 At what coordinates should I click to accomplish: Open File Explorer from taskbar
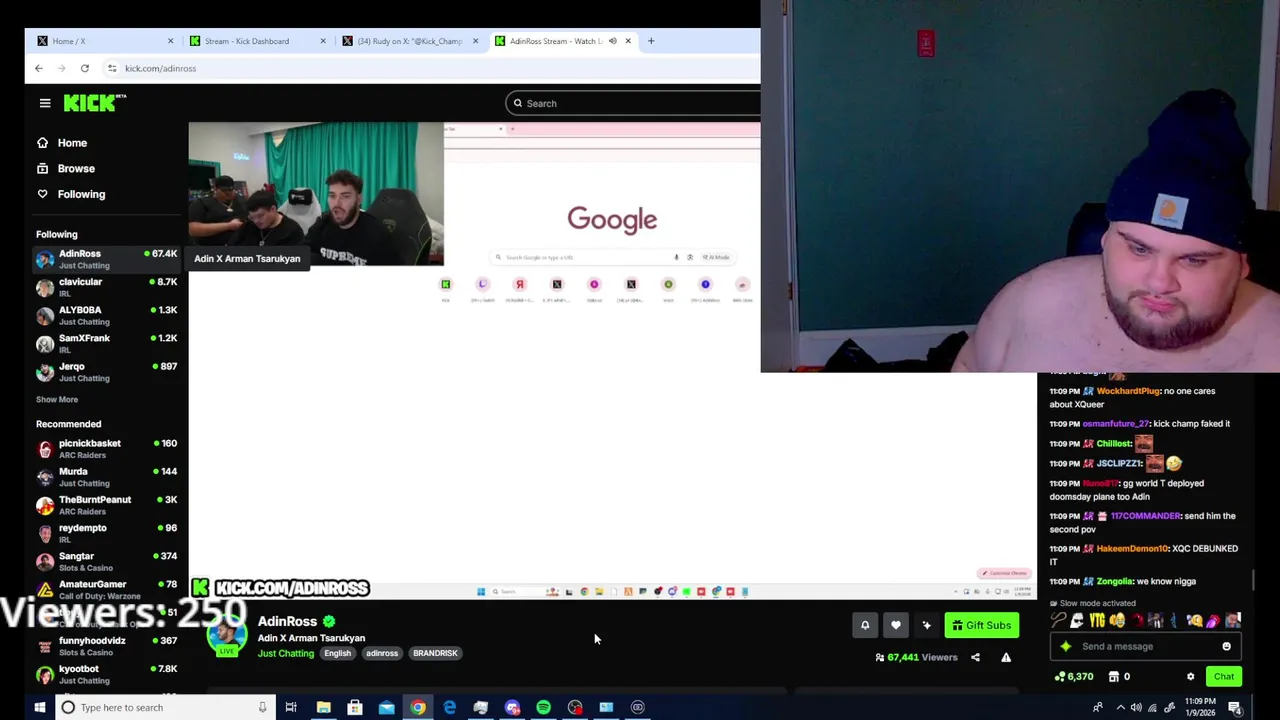click(323, 707)
